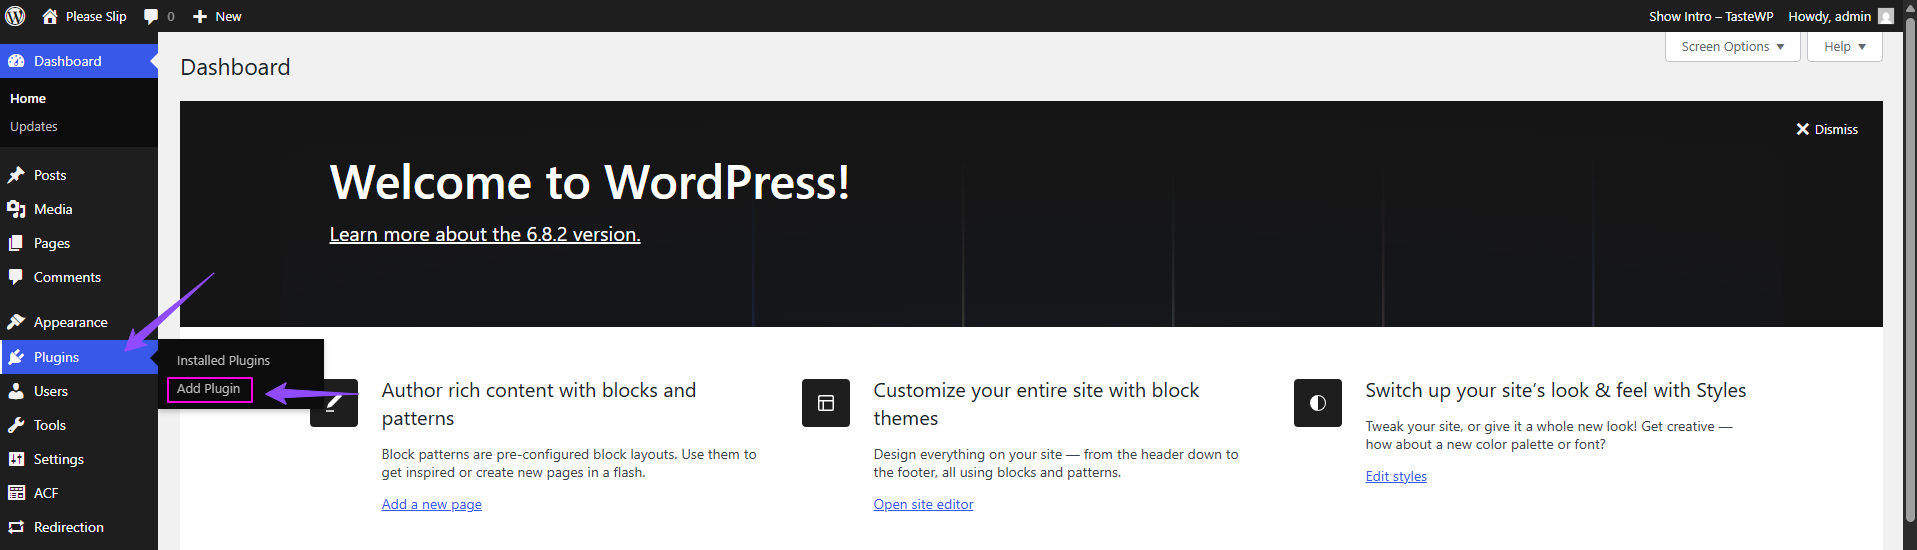Select Home under Dashboard

[28, 98]
